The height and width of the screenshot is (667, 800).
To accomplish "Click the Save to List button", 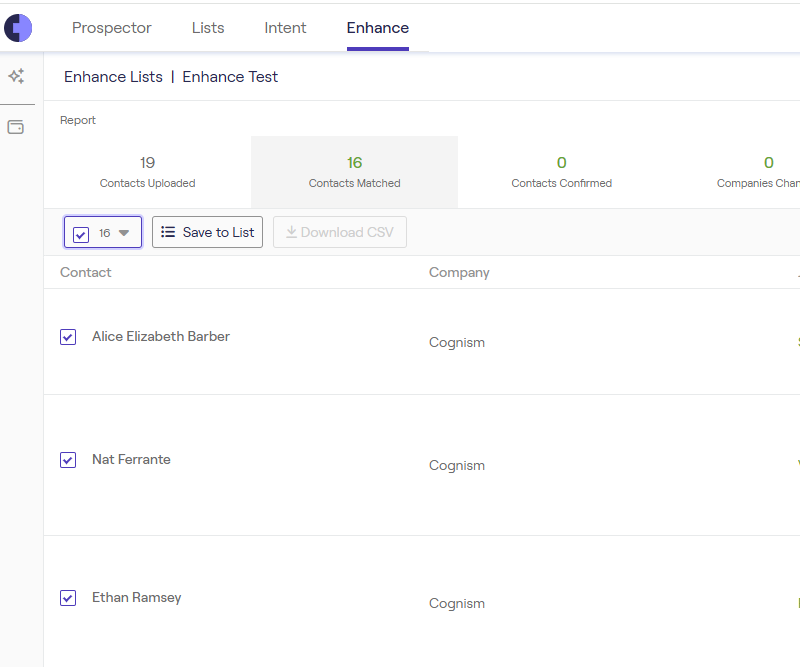I will pos(207,232).
